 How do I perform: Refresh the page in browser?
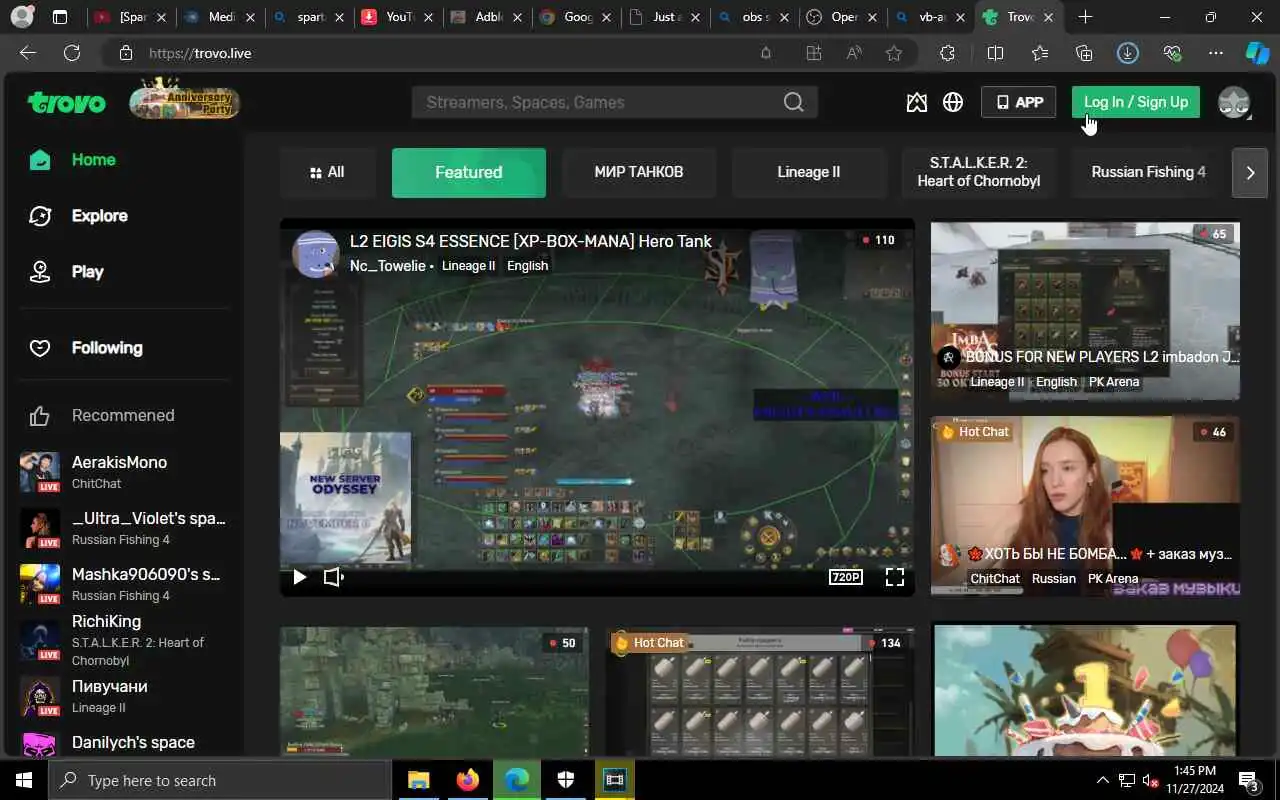pos(72,53)
